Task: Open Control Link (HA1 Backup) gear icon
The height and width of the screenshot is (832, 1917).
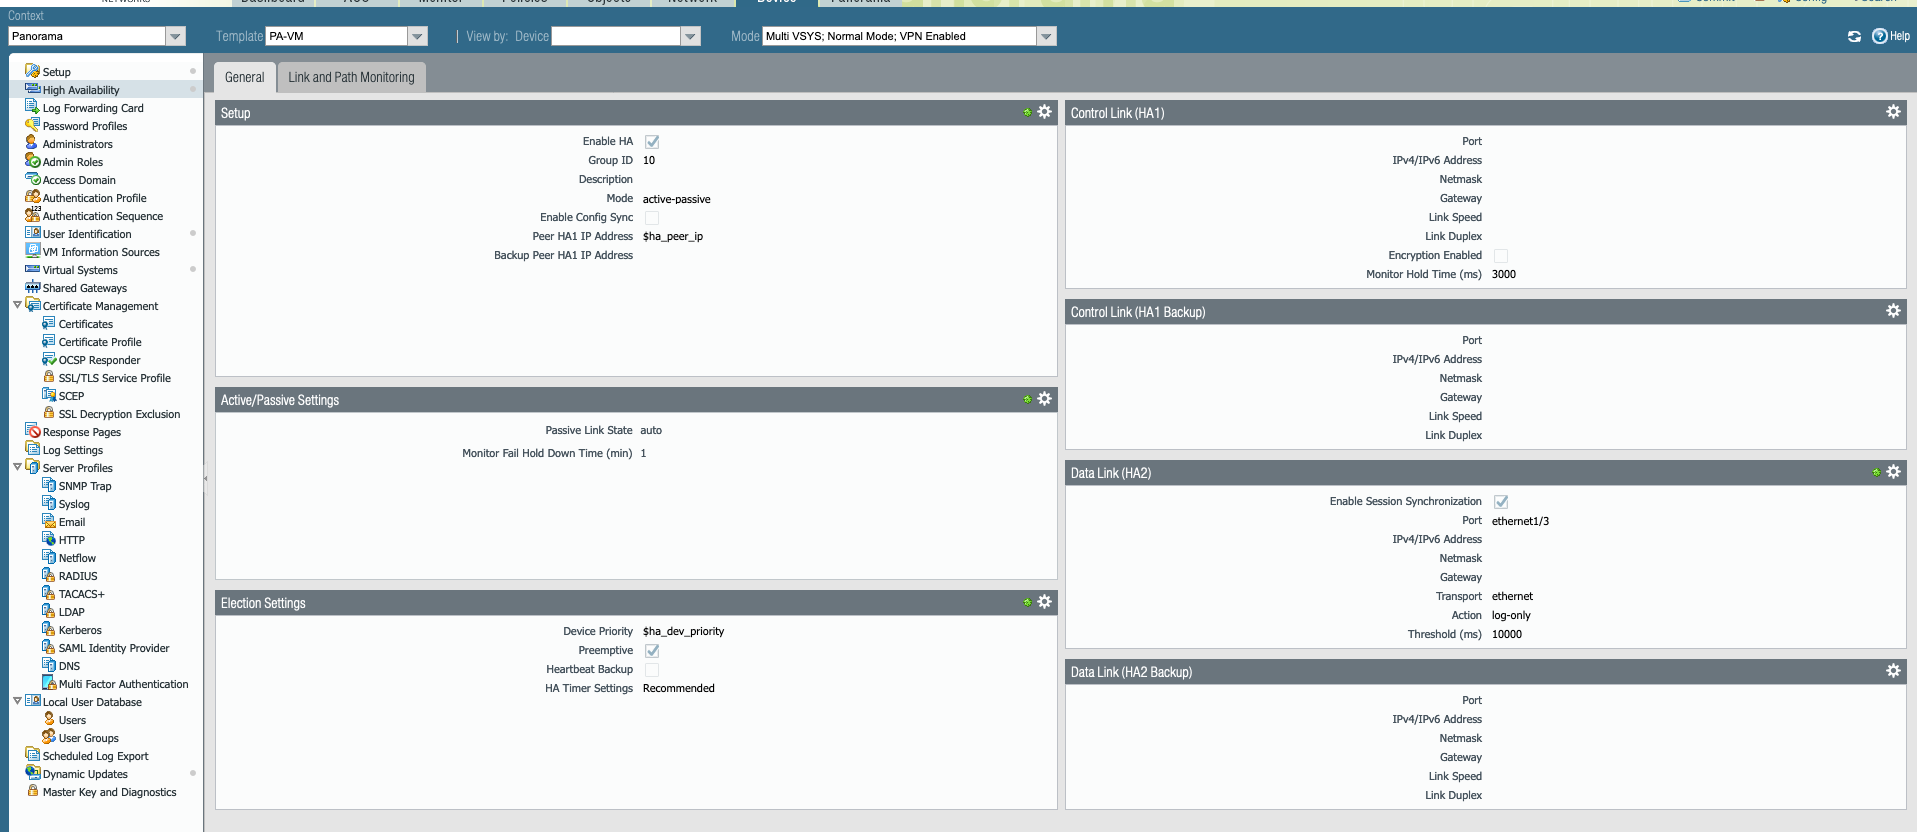Action: click(x=1893, y=311)
